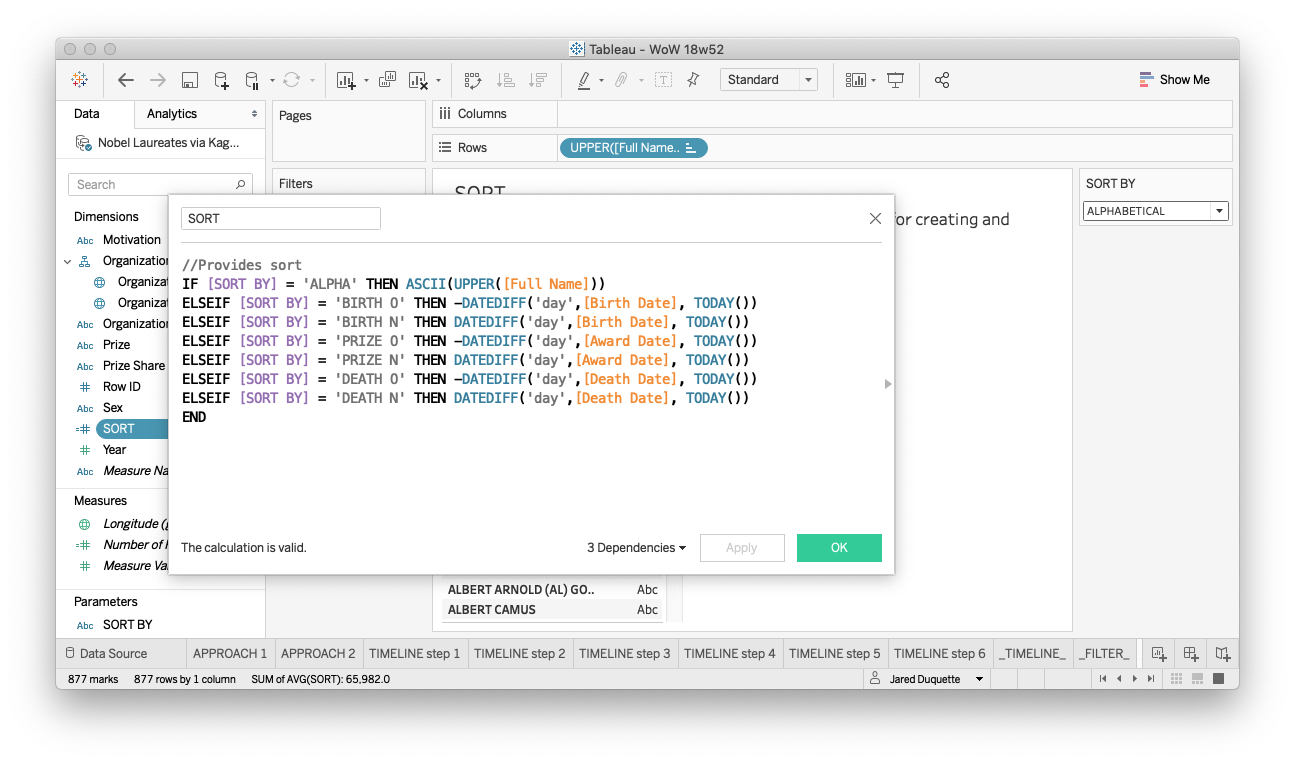
Task: Click the New Story icon beside the tabs
Action: pos(1223,653)
